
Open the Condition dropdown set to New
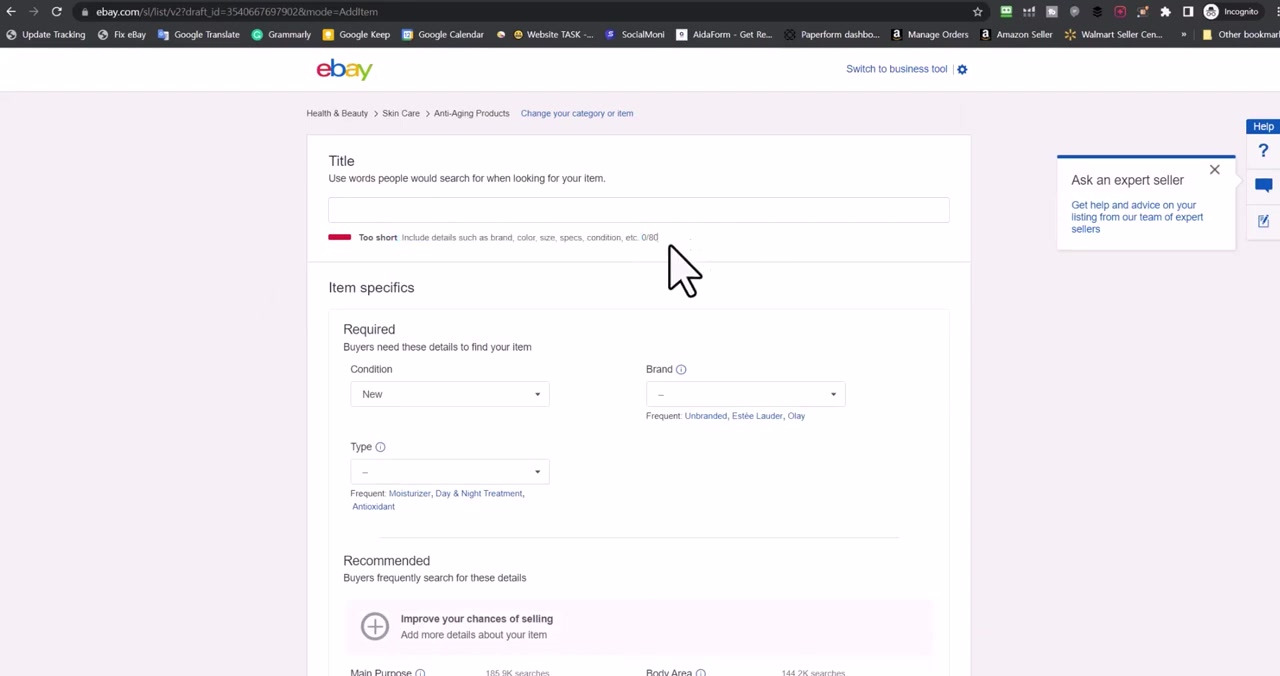[x=450, y=394]
